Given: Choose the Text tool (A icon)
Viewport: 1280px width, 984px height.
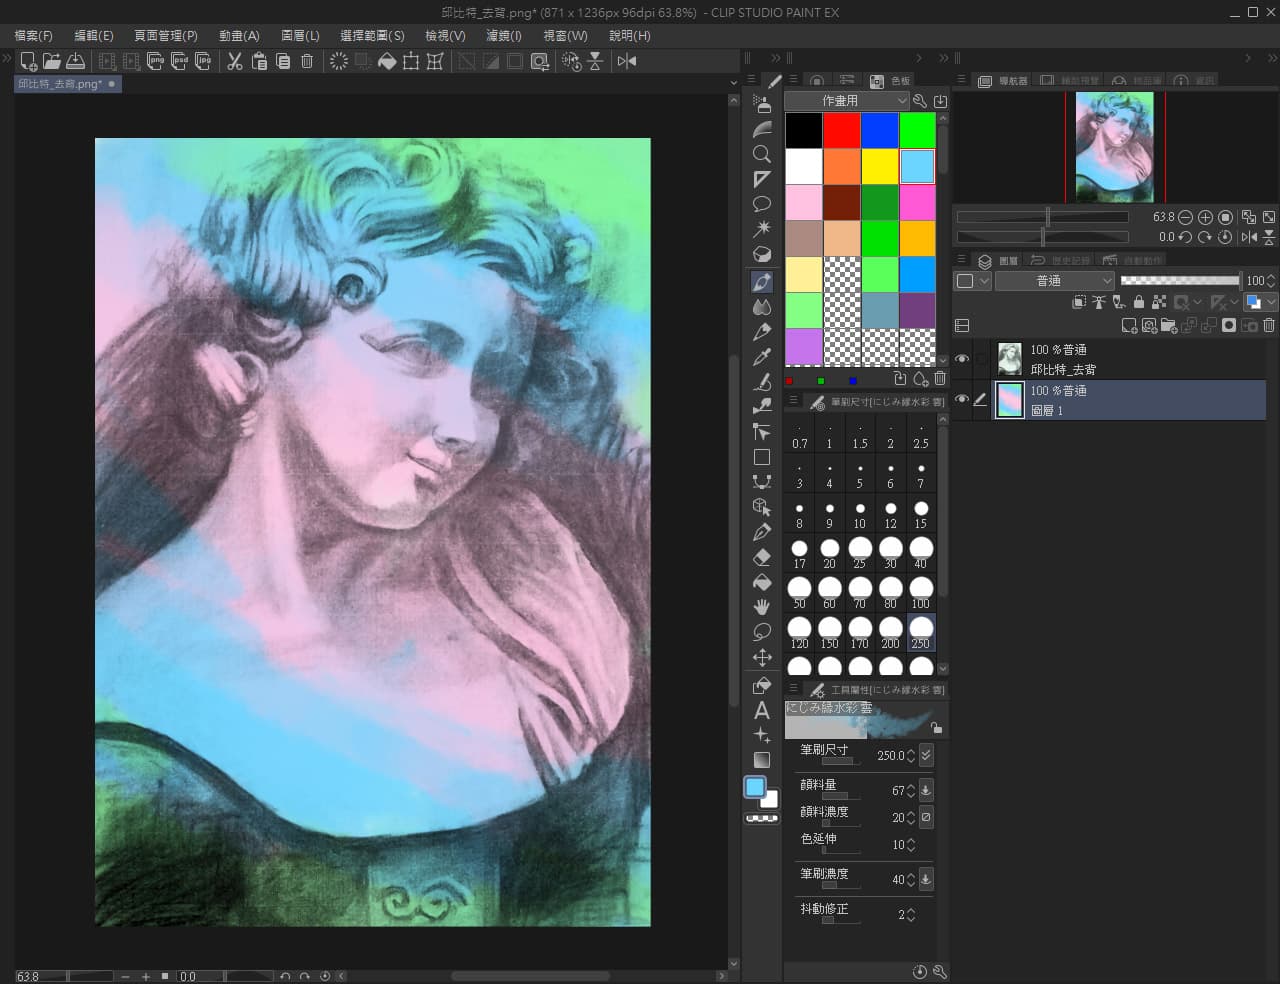Looking at the screenshot, I should 762,710.
